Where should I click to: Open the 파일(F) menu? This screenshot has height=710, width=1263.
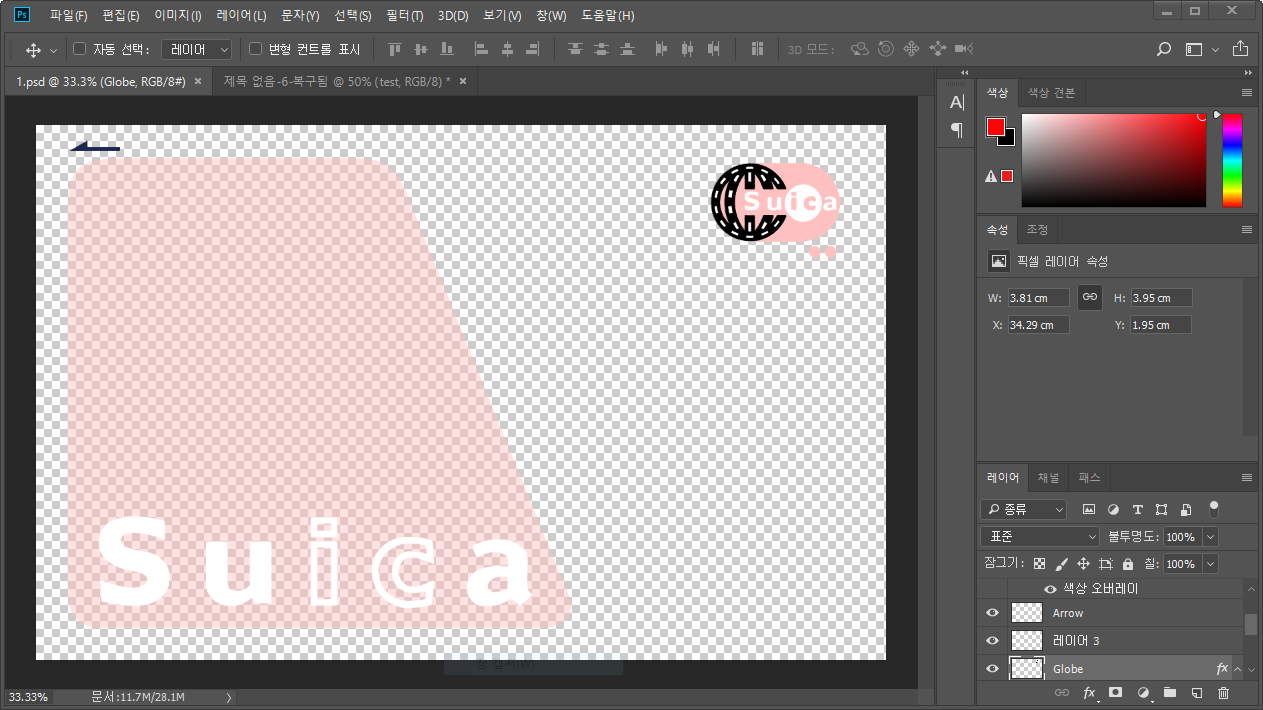point(69,16)
